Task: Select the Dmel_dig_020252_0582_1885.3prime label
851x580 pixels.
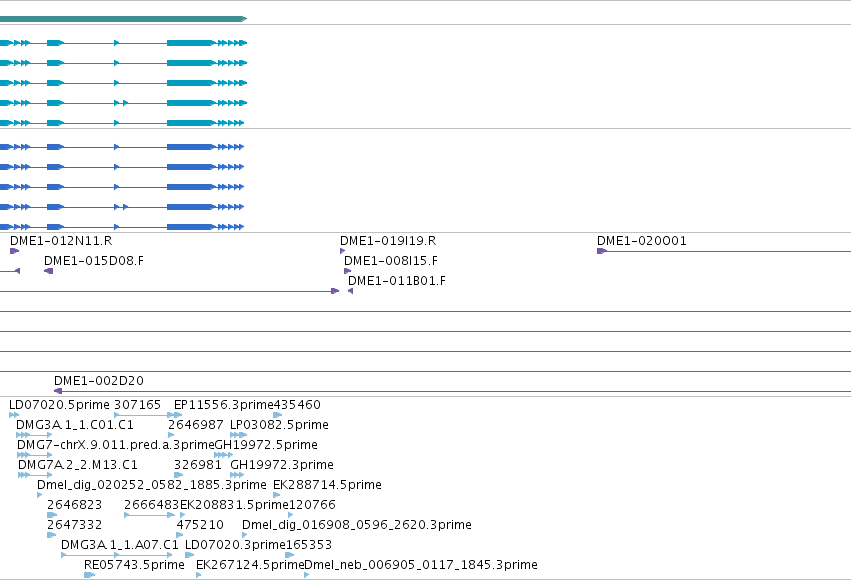Action: tap(152, 485)
